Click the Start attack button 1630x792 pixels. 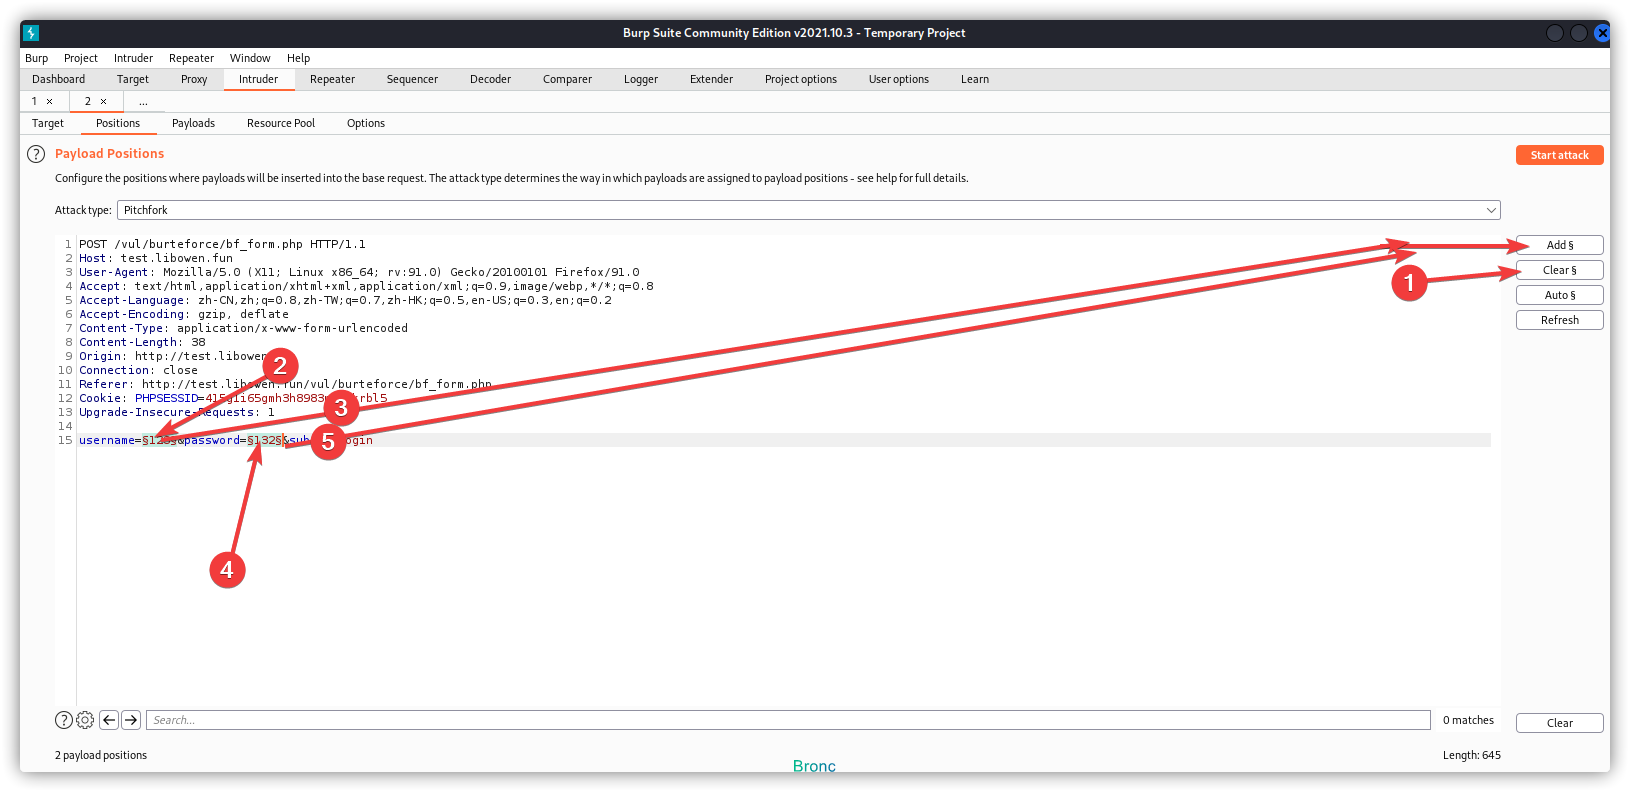point(1560,155)
